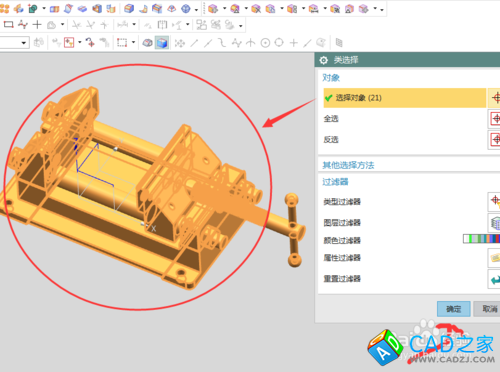
Task: Open dropdown beside dotted rectangle selection icon
Action: pos(133,43)
